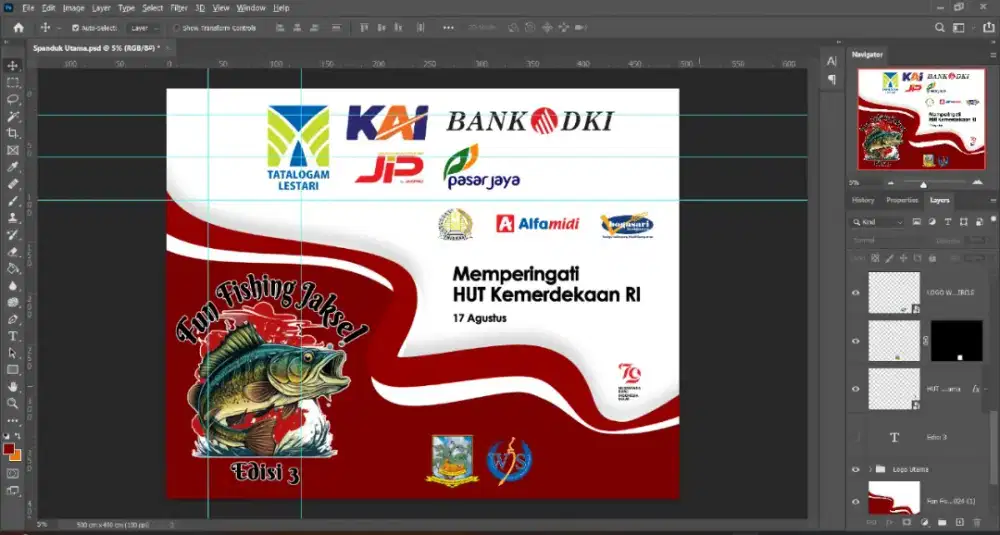This screenshot has height=535, width=1000.
Task: Select the Paint Bucket tool
Action: [x=12, y=268]
